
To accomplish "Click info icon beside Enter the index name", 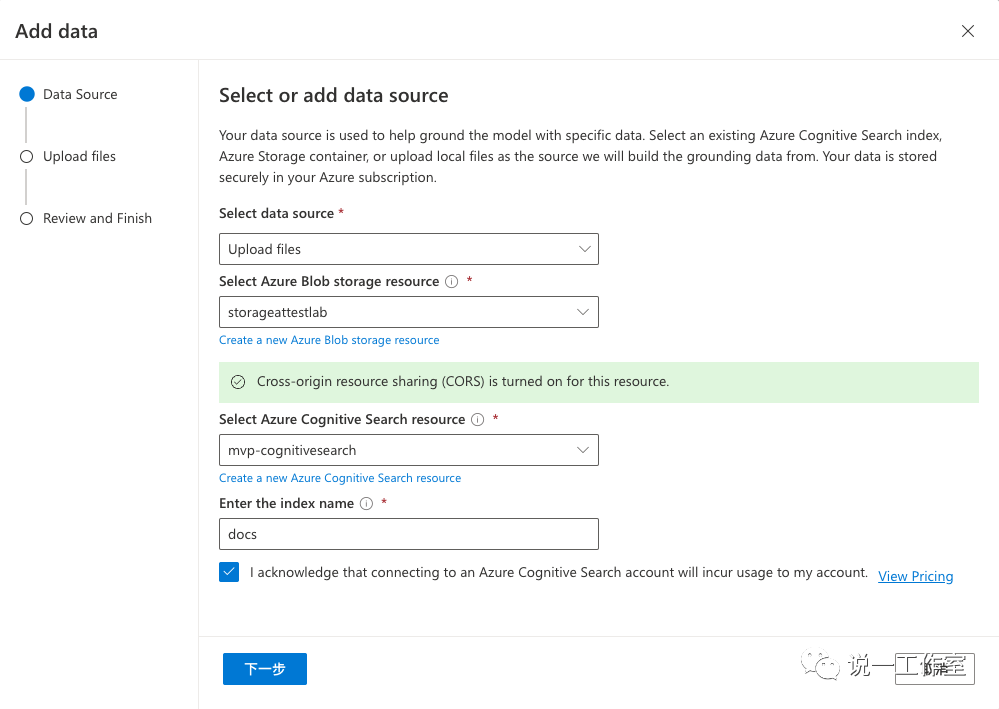I will point(366,504).
